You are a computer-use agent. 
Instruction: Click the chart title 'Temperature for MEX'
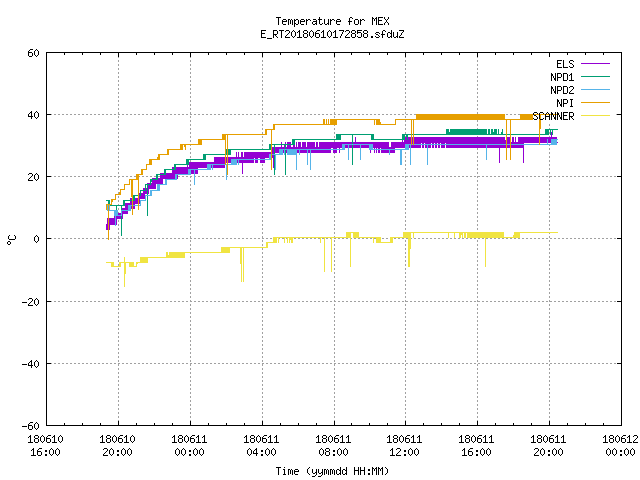(332, 21)
